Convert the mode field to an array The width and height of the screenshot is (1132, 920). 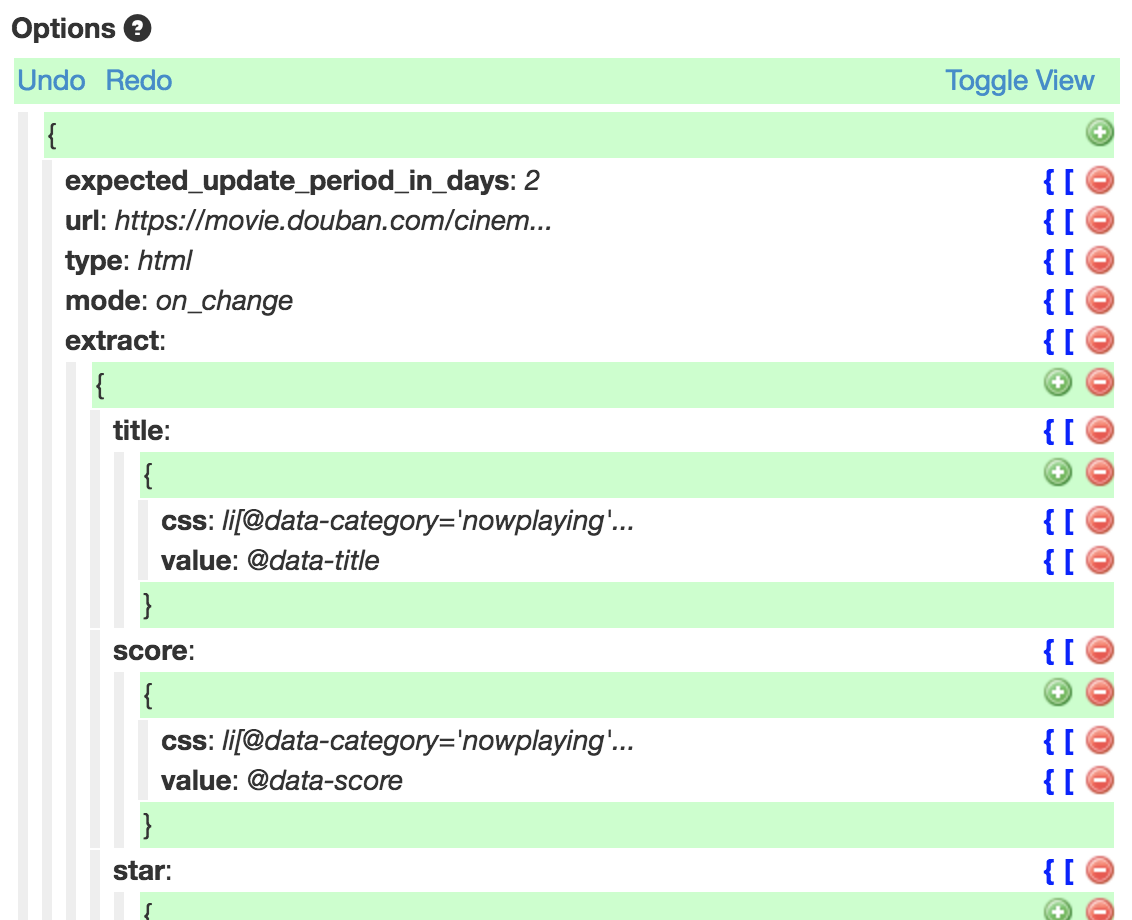coord(1068,301)
